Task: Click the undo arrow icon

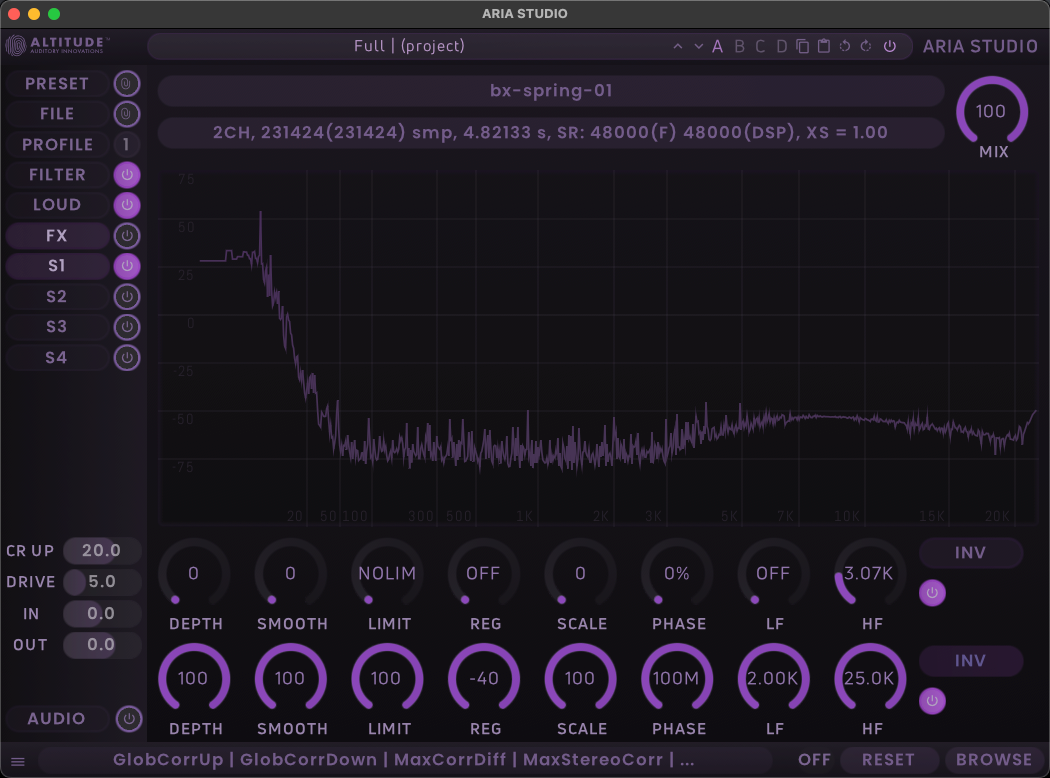Action: coord(845,46)
